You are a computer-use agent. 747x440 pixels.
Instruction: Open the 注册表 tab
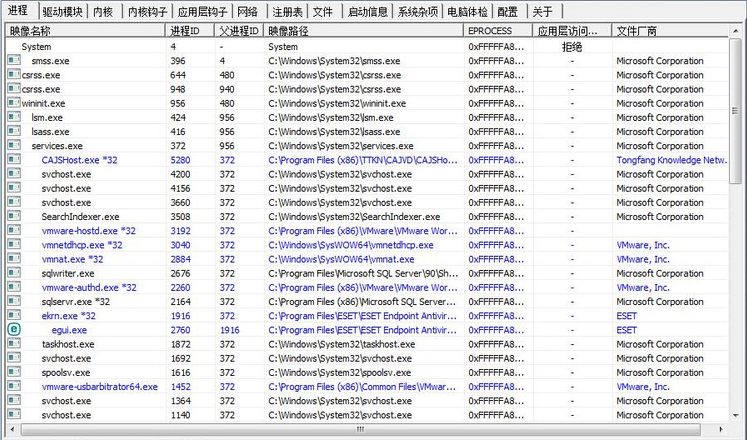[x=287, y=11]
